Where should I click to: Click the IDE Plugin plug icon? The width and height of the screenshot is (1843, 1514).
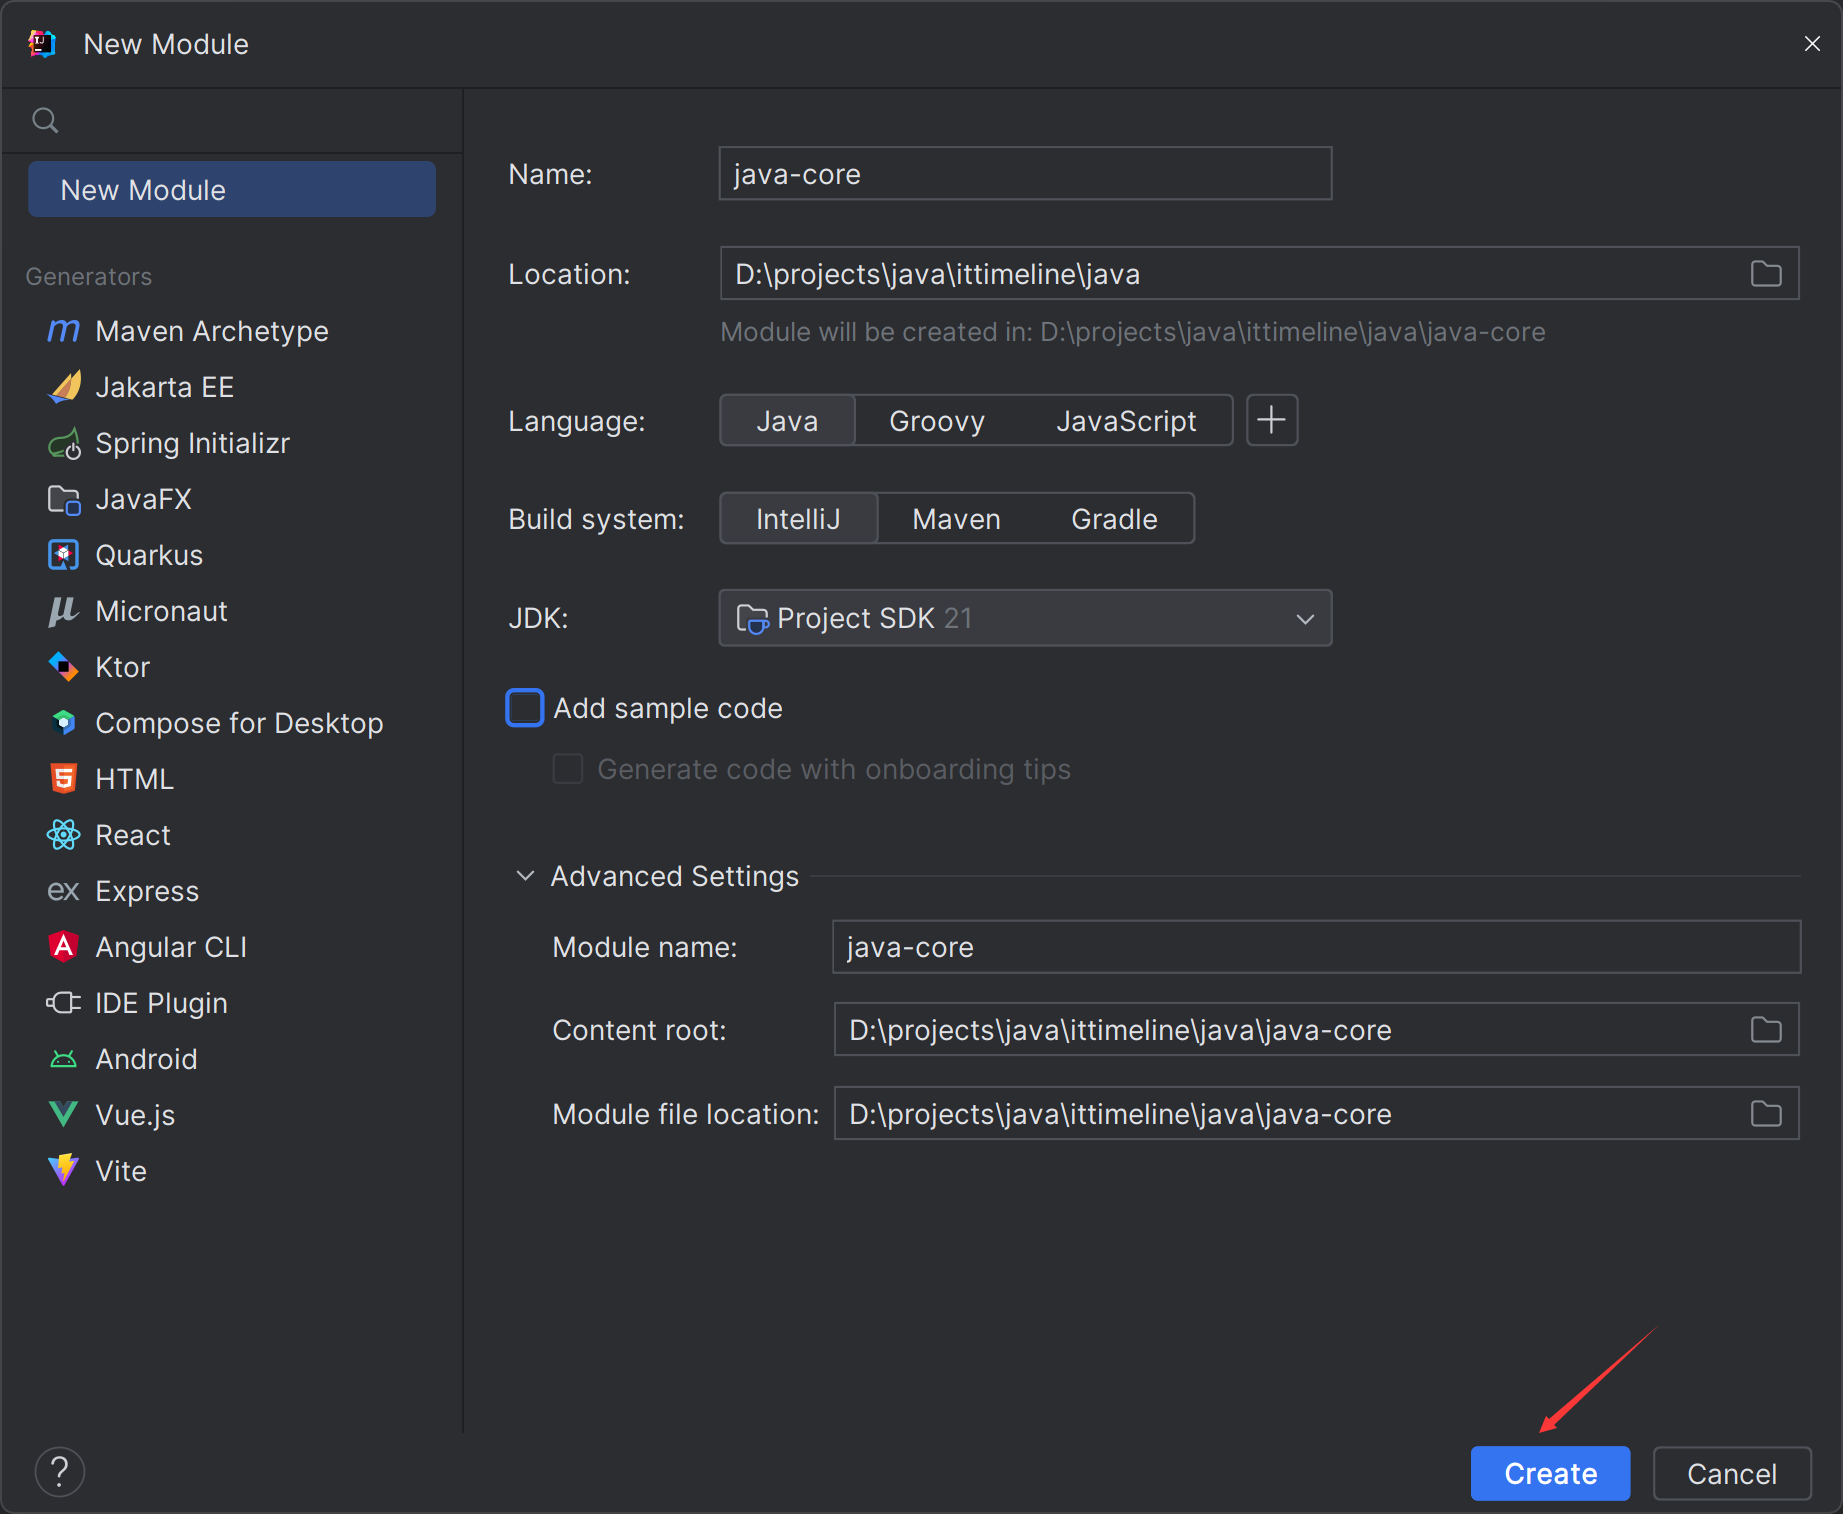64,1003
